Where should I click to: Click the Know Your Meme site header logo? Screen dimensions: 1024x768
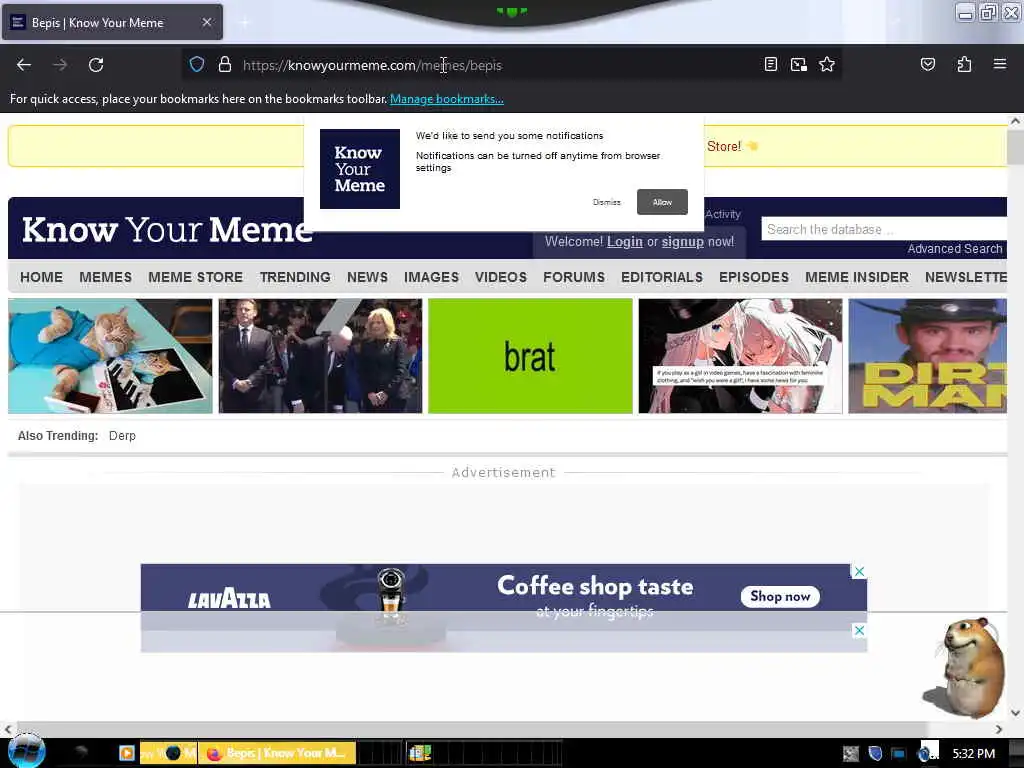(x=167, y=229)
